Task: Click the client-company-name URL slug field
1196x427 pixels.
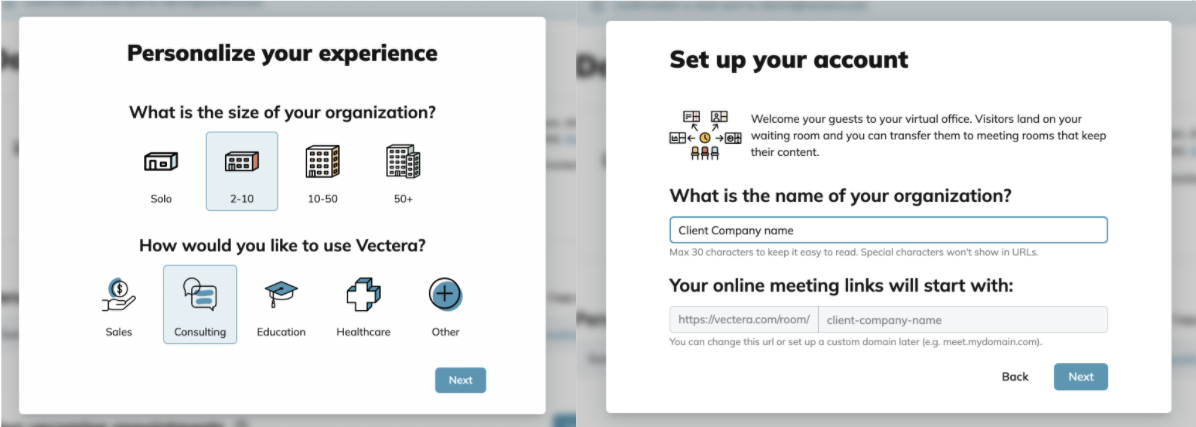Action: click(x=963, y=319)
